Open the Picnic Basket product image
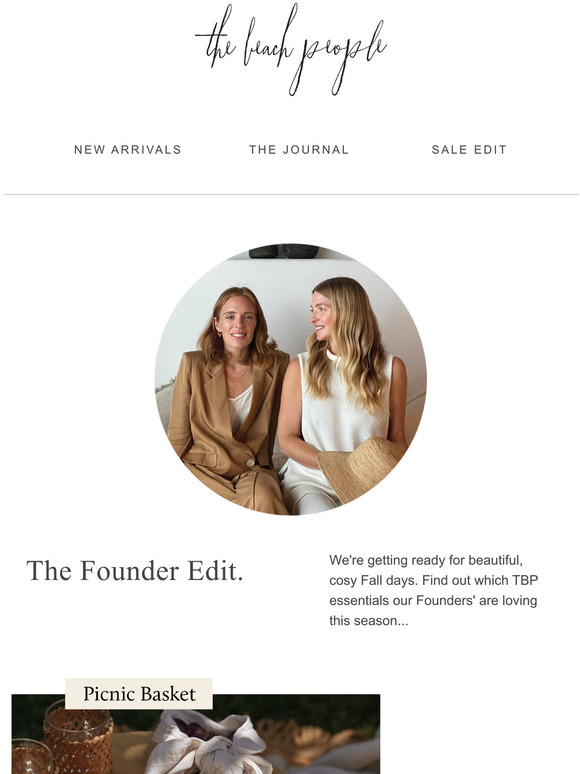Viewport: 580px width, 774px height. (x=196, y=734)
